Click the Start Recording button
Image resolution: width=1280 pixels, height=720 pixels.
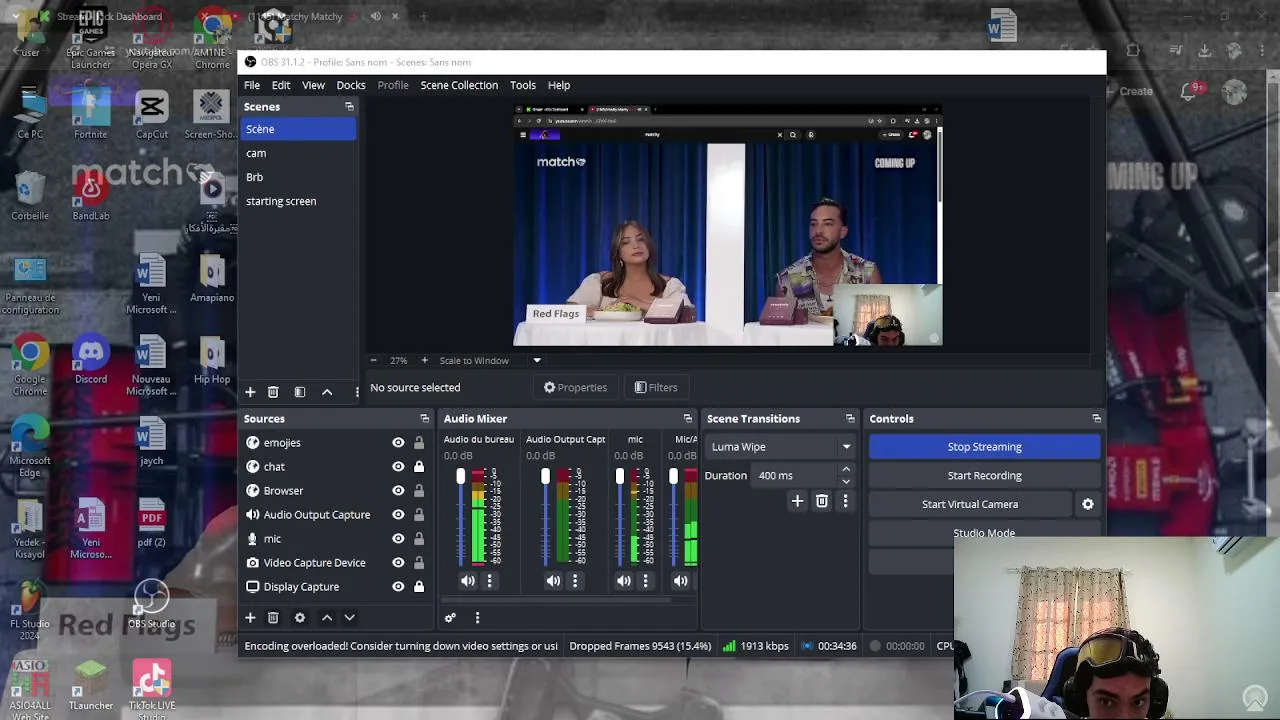[x=985, y=476]
